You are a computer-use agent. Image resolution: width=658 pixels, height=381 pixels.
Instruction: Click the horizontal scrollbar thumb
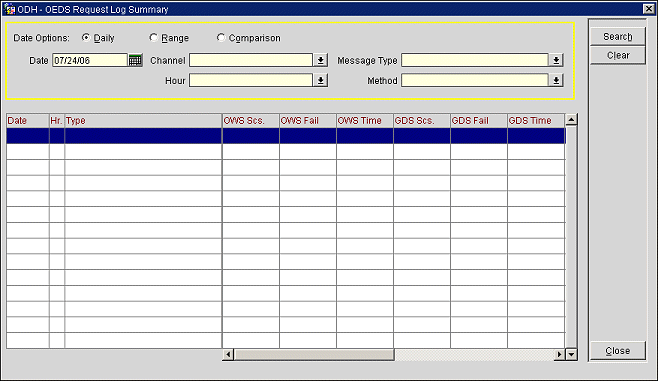314,355
